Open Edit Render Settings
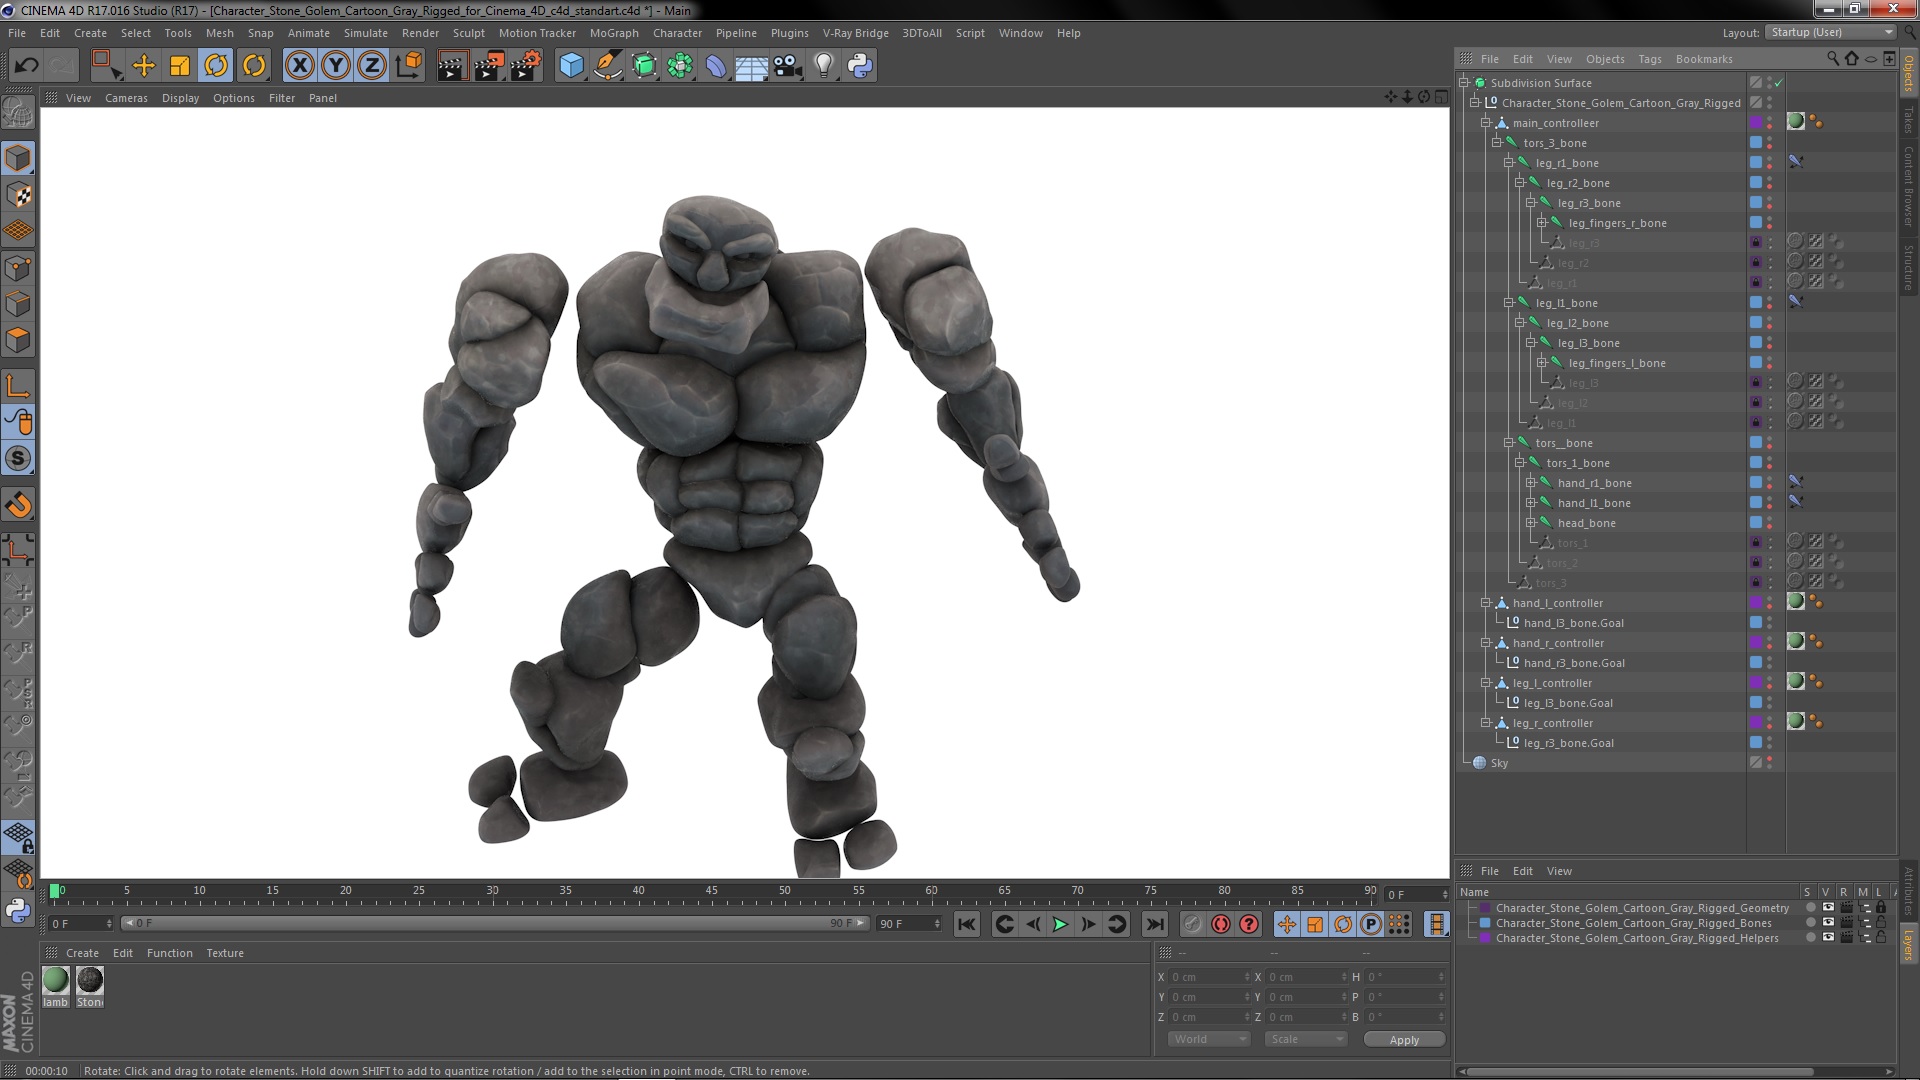Screen dimensions: 1920x1080 point(526,66)
